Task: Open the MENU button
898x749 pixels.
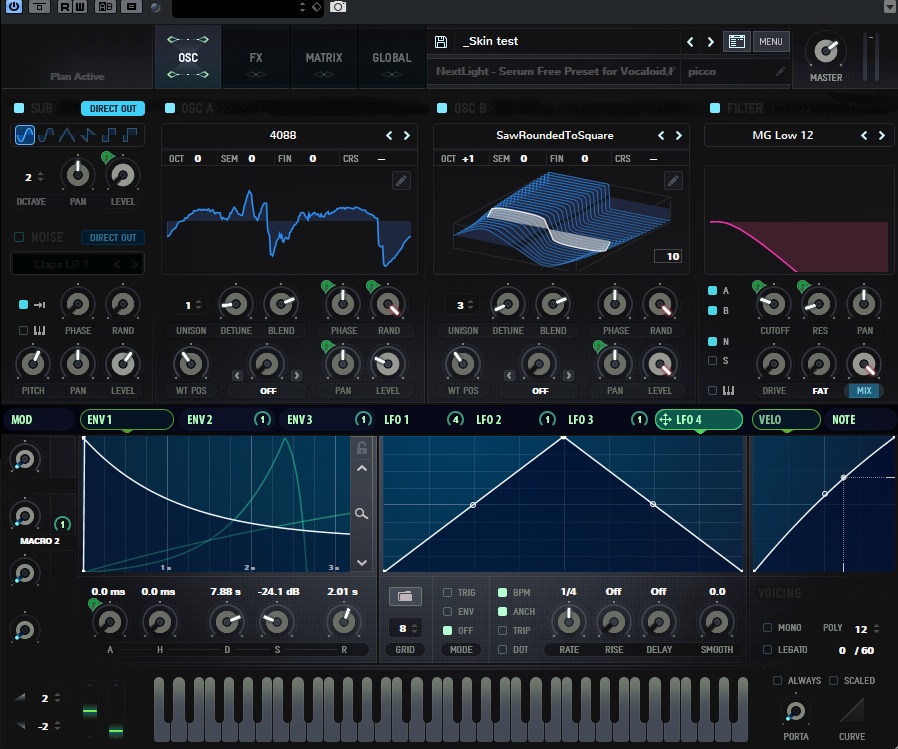Action: tap(771, 41)
